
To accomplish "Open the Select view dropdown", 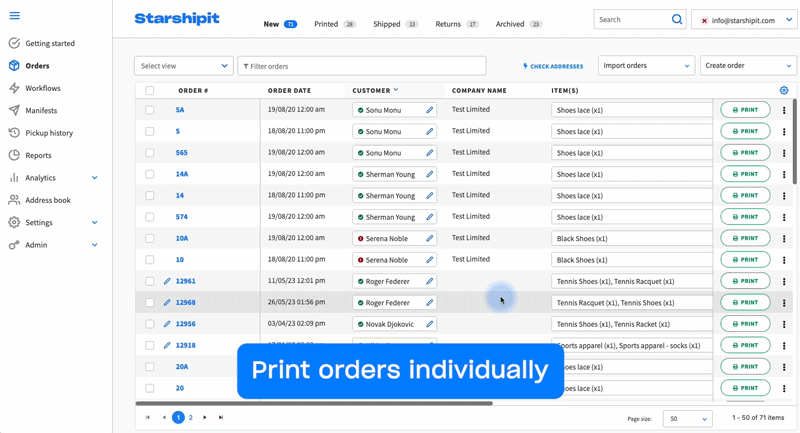I will (183, 66).
